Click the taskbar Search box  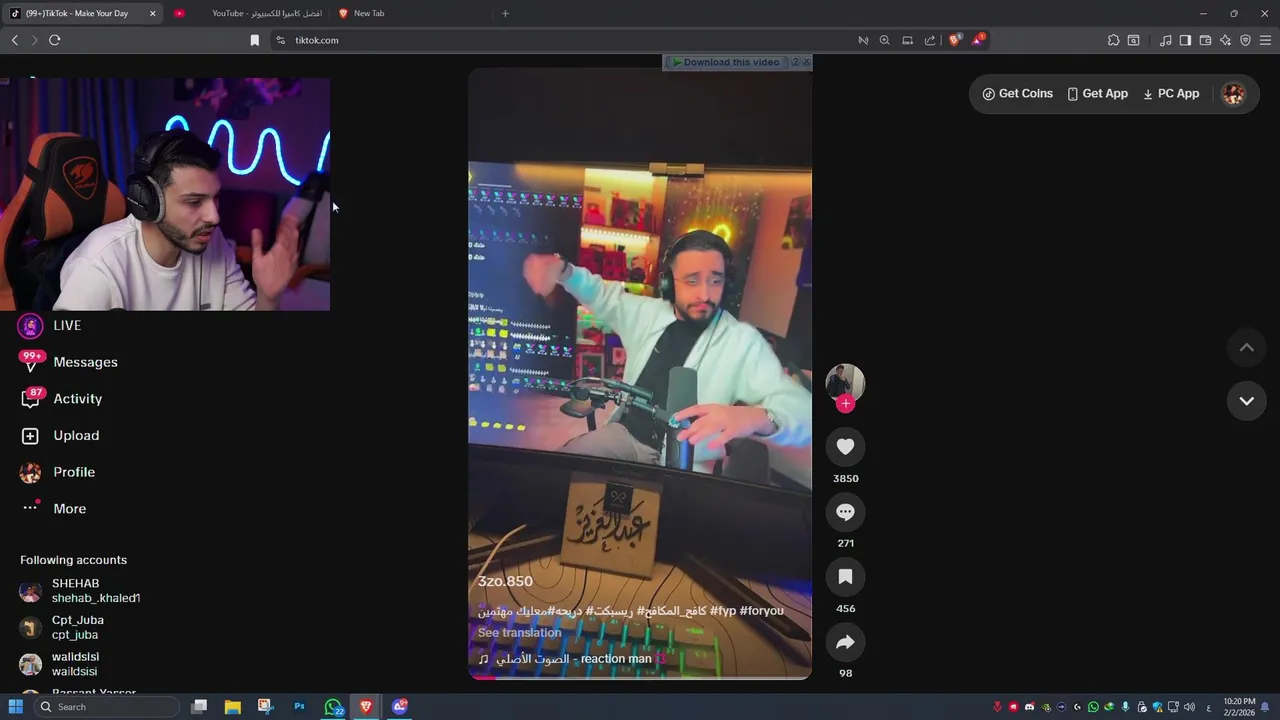(x=106, y=707)
